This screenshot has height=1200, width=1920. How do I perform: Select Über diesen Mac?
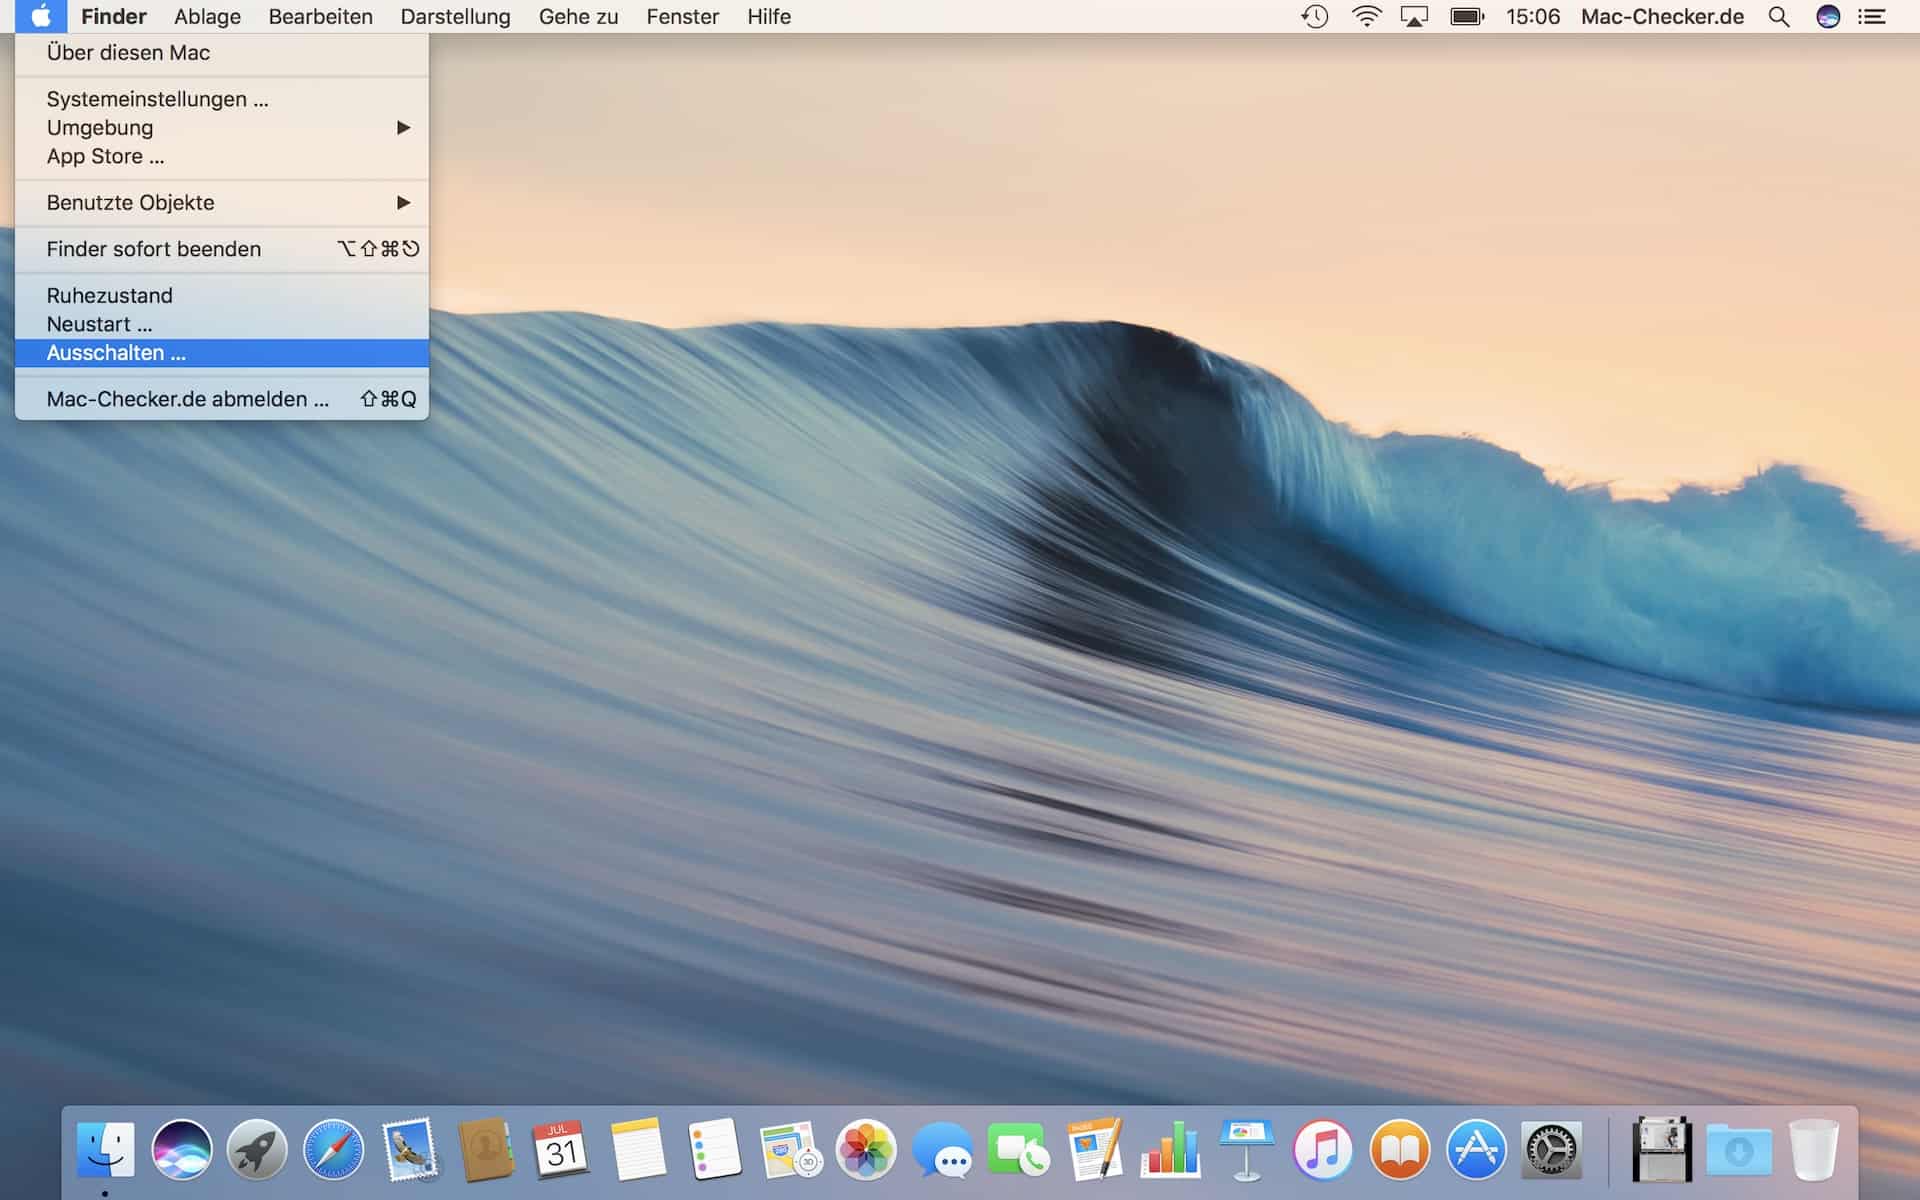(x=222, y=53)
